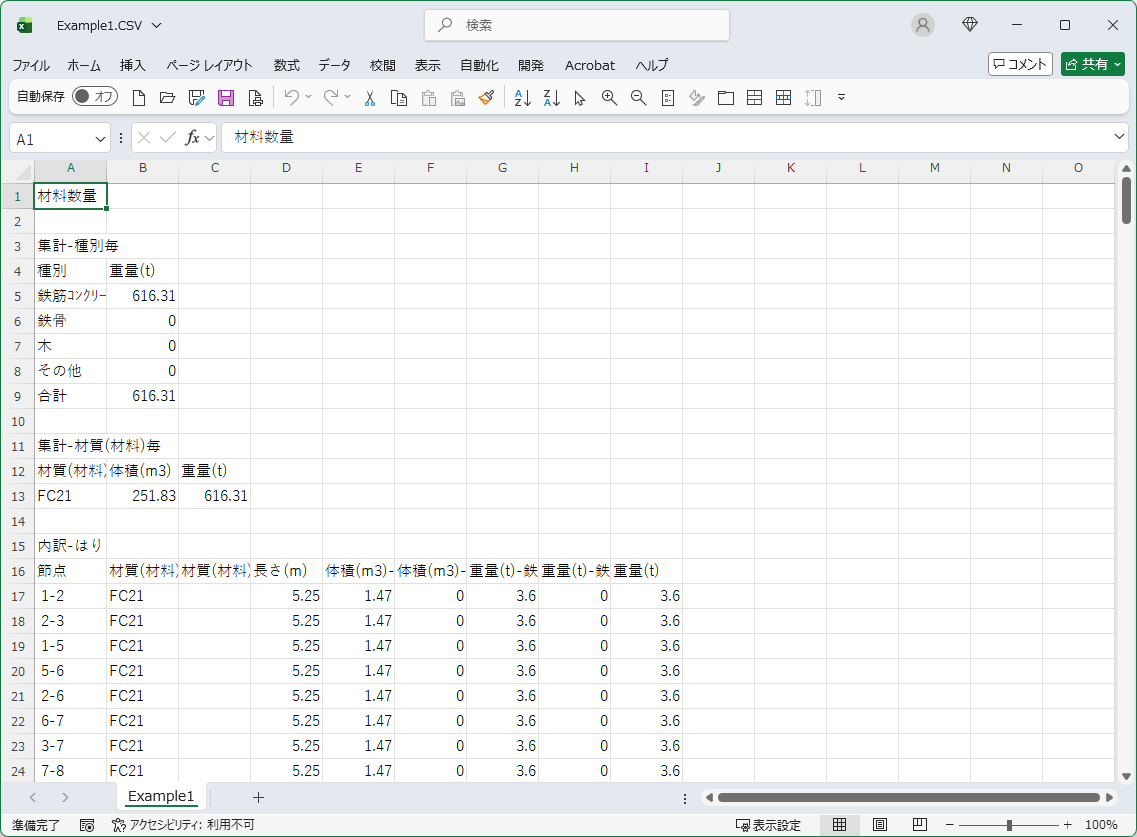Save the workbook with purple disk icon
The image size is (1137, 837).
(226, 97)
